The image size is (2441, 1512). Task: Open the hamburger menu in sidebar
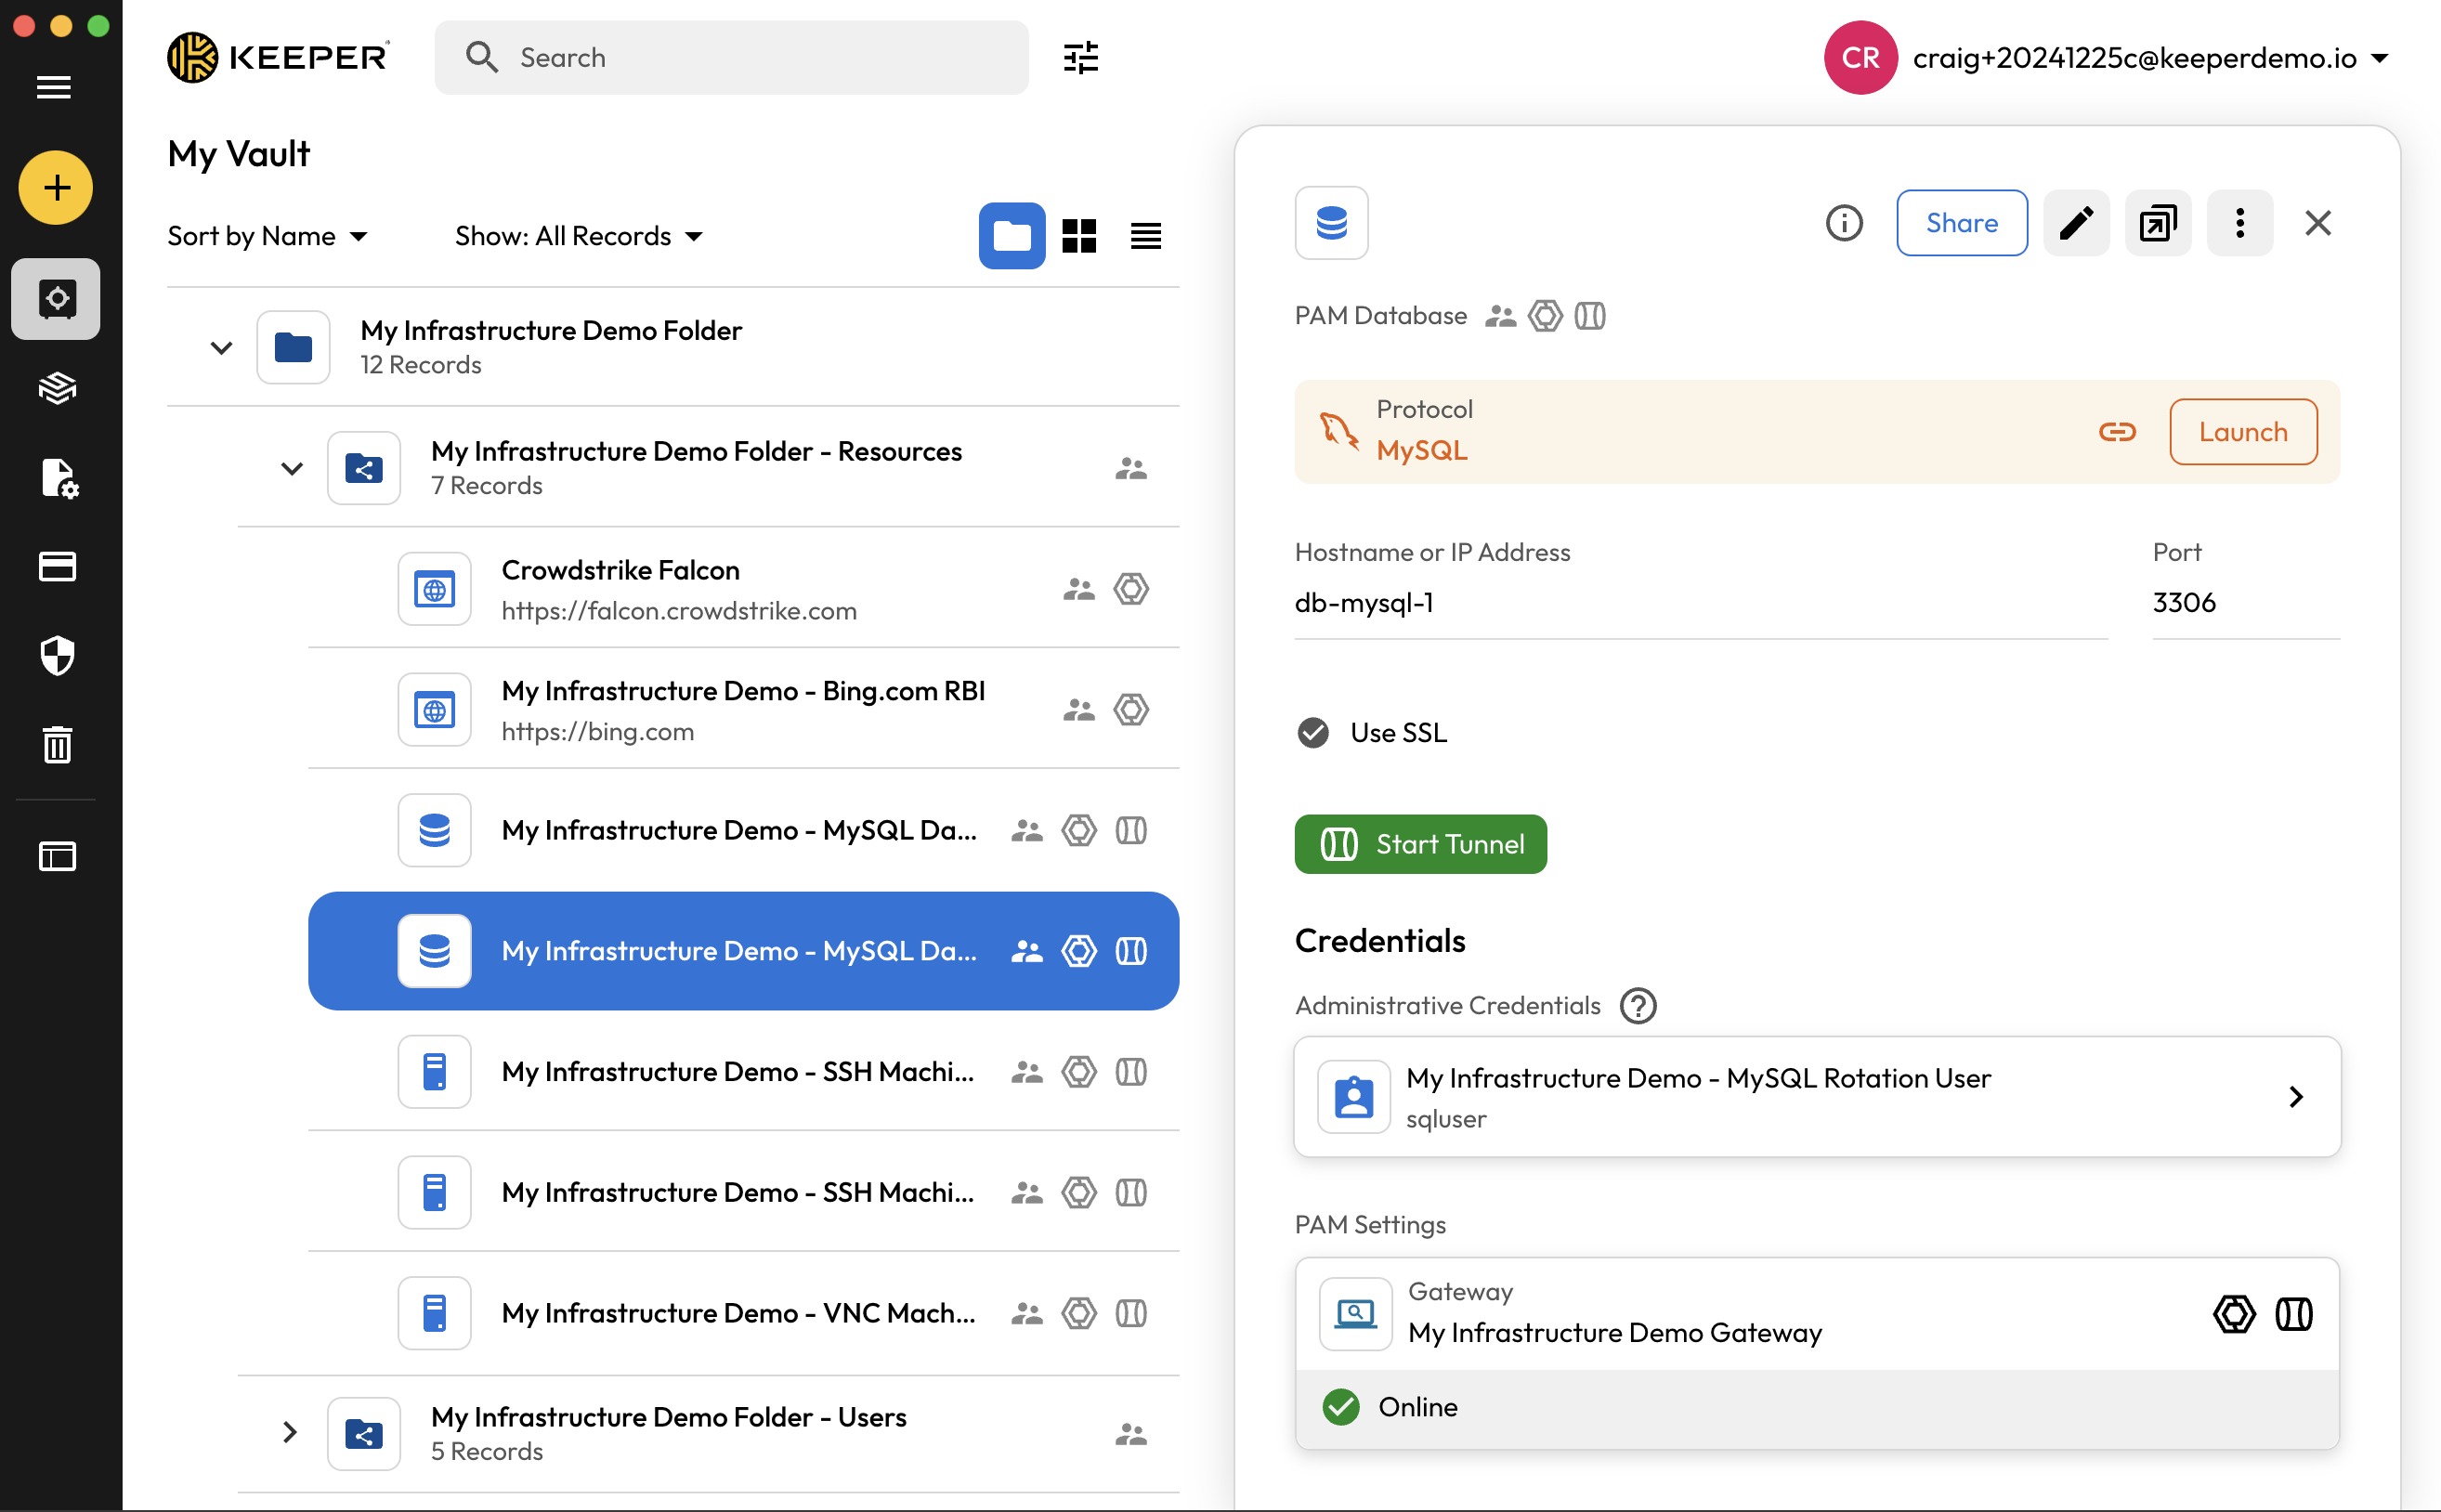[54, 87]
